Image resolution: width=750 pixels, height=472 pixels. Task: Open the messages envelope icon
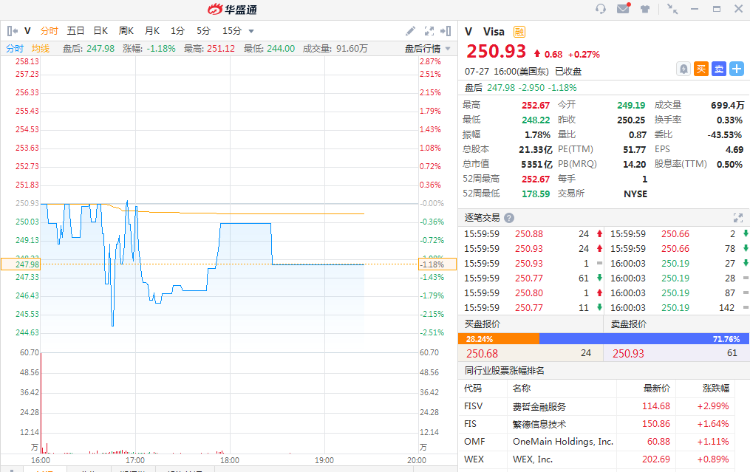tap(623, 9)
